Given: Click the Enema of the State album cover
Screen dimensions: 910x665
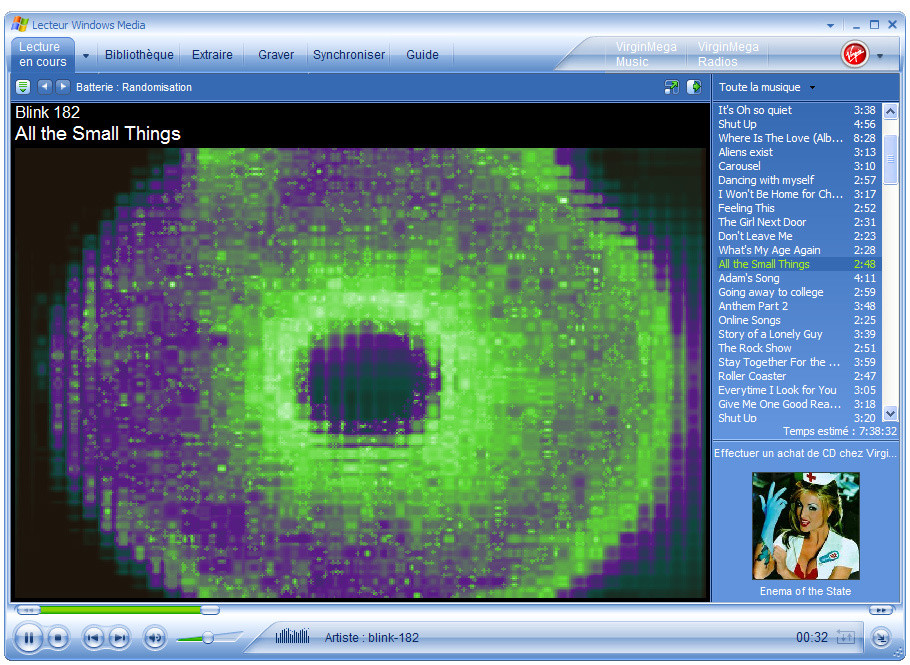Looking at the screenshot, I should [805, 526].
